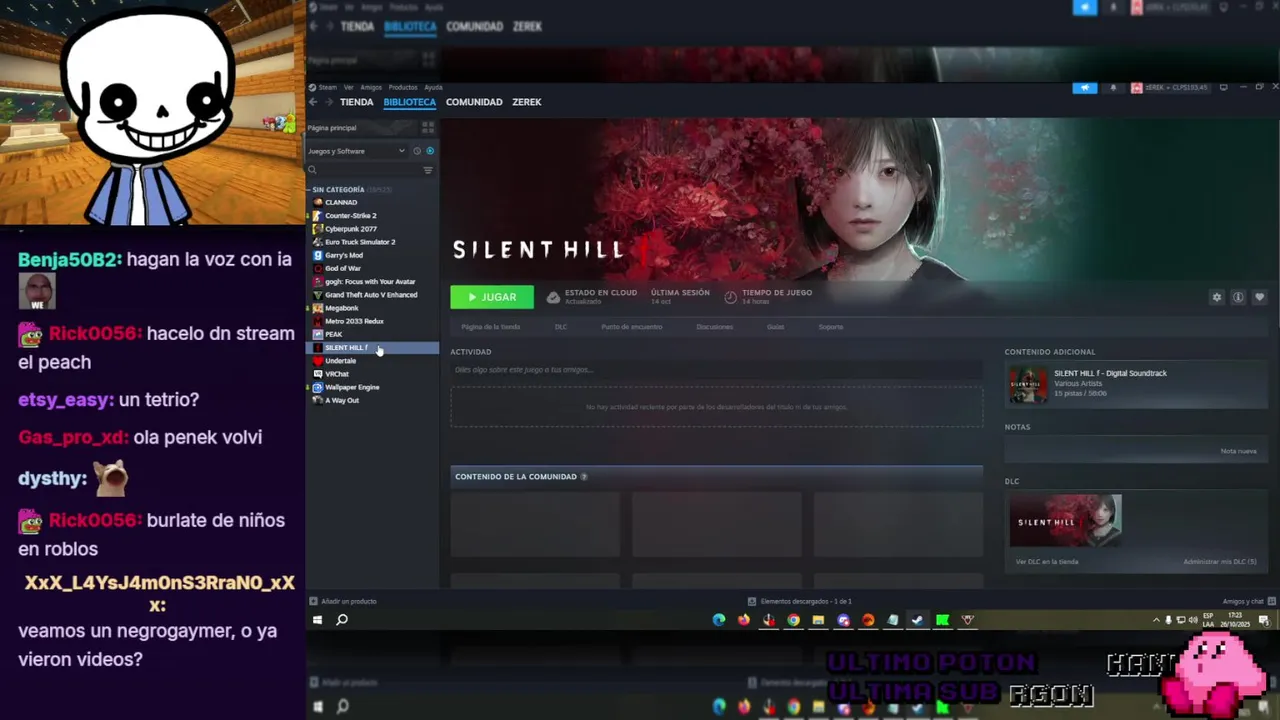Open the DLC tab link
The width and height of the screenshot is (1280, 720).
point(561,327)
